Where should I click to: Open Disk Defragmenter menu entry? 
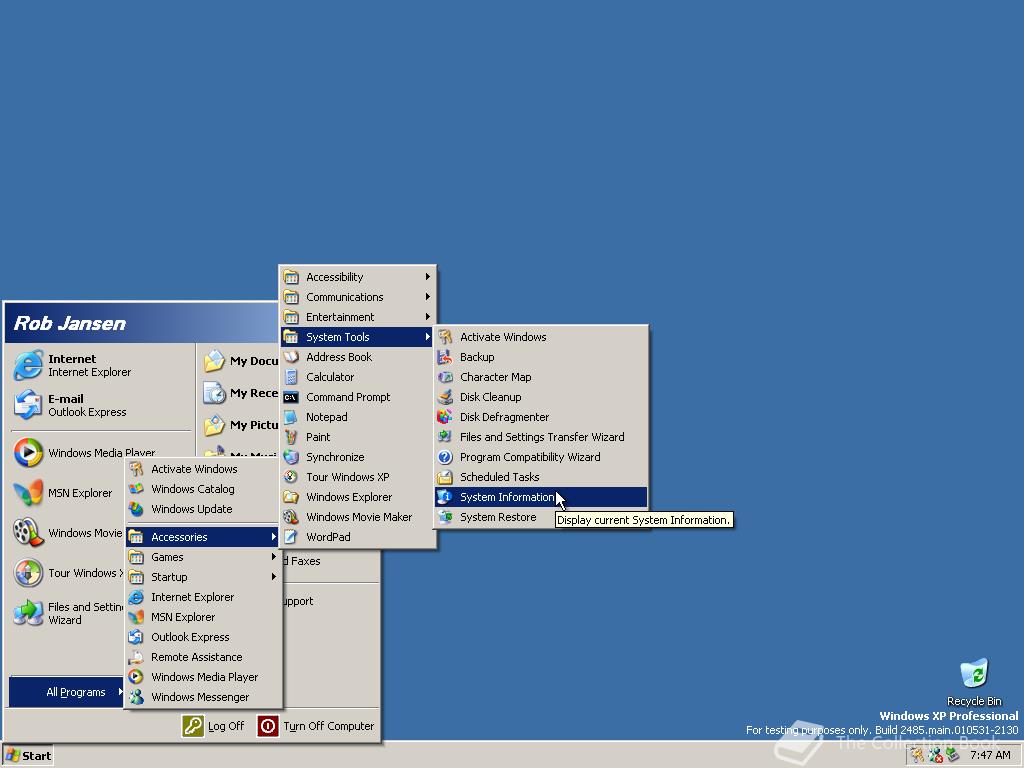pos(541,417)
